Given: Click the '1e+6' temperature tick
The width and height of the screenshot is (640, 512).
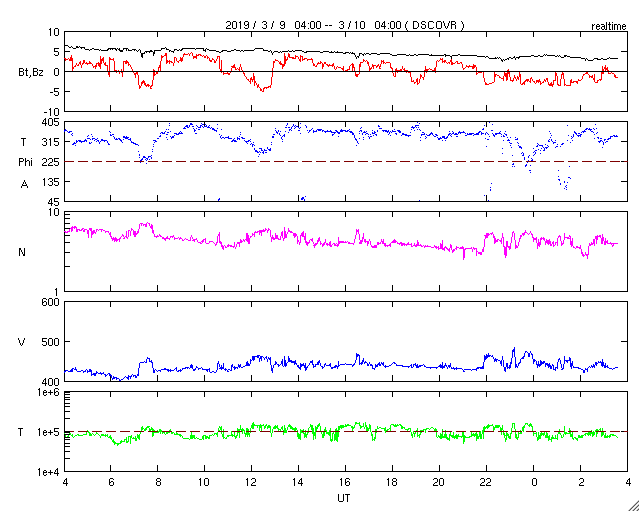Looking at the screenshot, I should coord(47,392).
